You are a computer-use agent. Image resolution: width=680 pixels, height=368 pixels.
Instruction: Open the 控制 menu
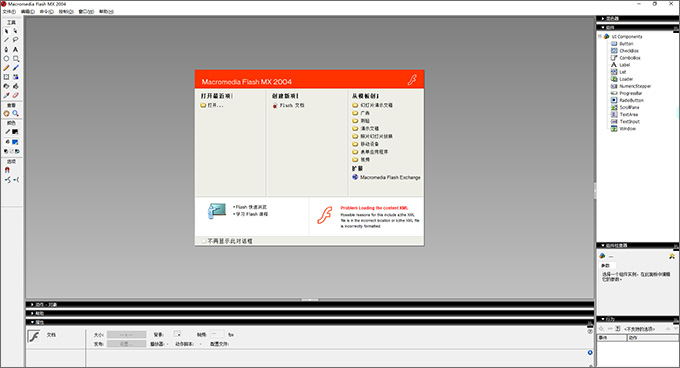66,12
